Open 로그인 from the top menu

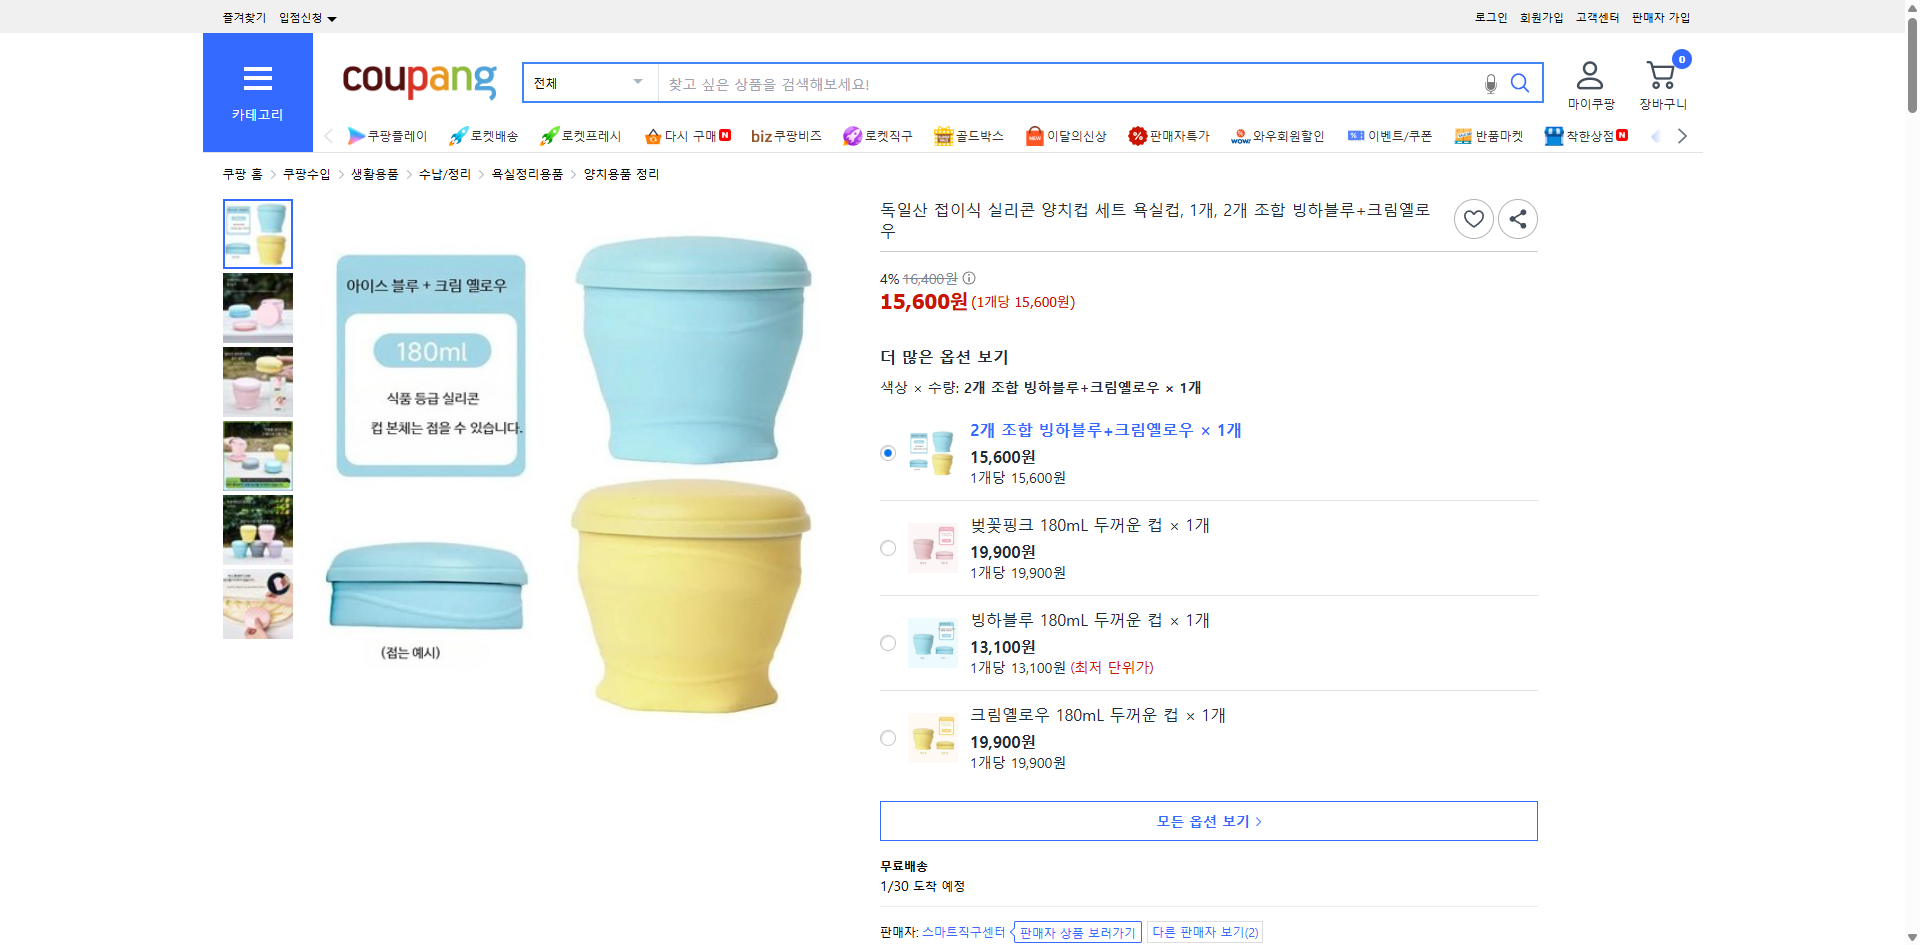click(1489, 17)
